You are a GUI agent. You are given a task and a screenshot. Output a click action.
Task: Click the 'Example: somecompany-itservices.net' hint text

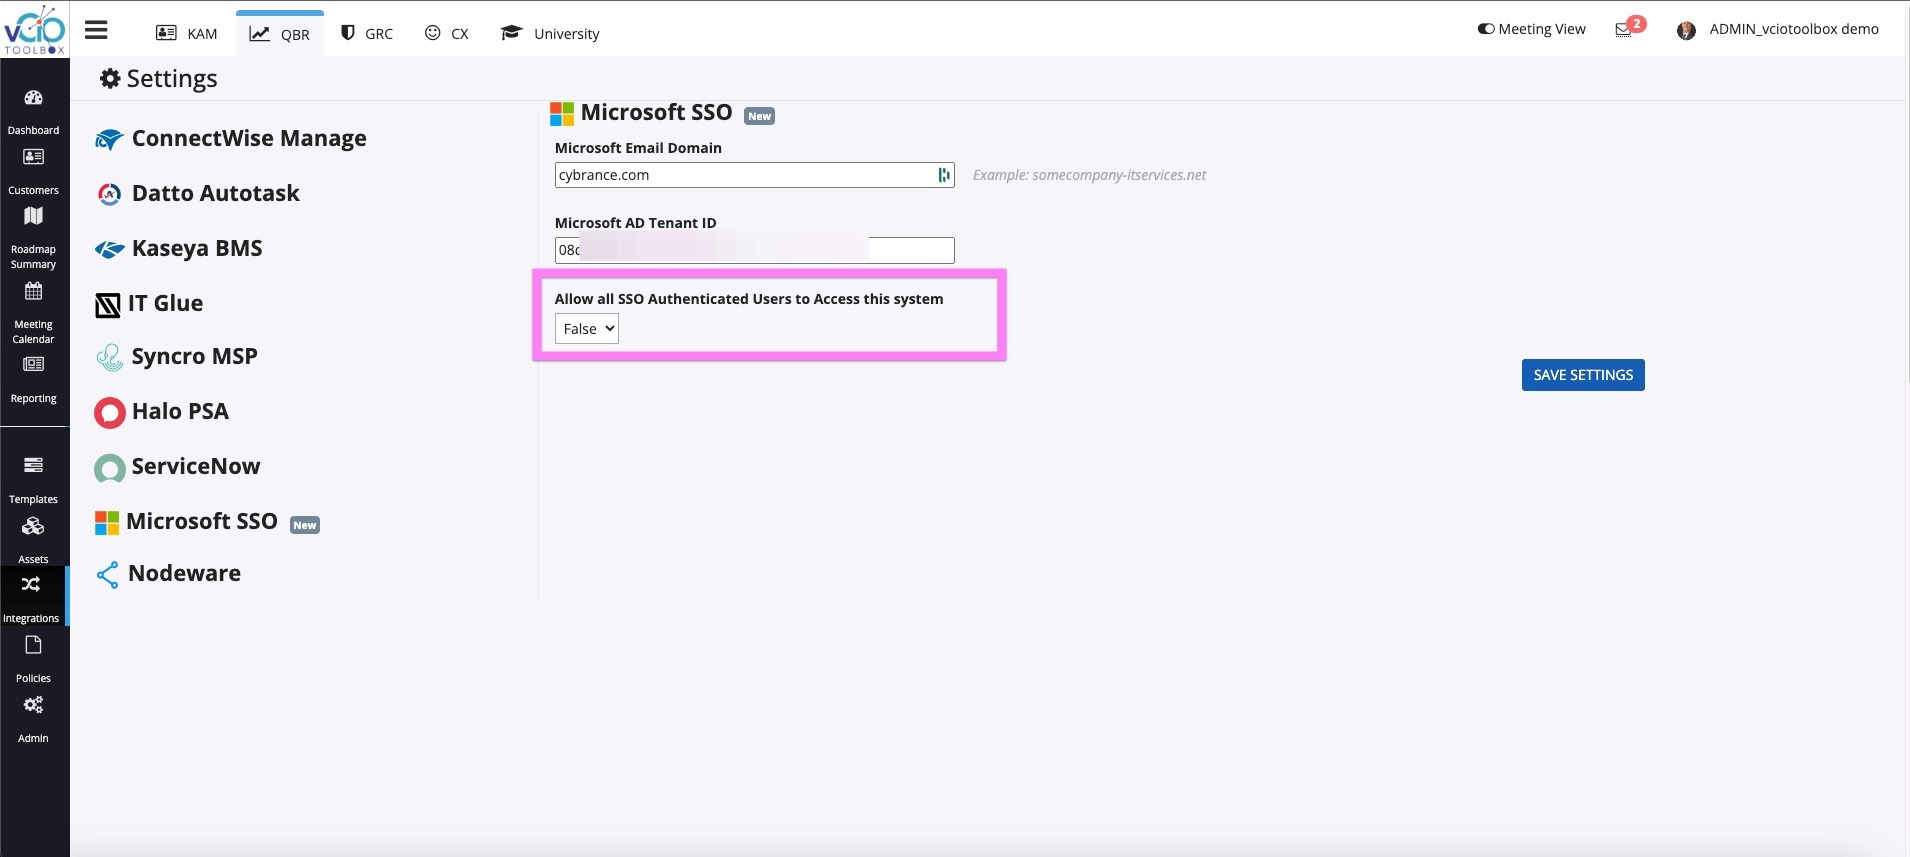(1089, 175)
